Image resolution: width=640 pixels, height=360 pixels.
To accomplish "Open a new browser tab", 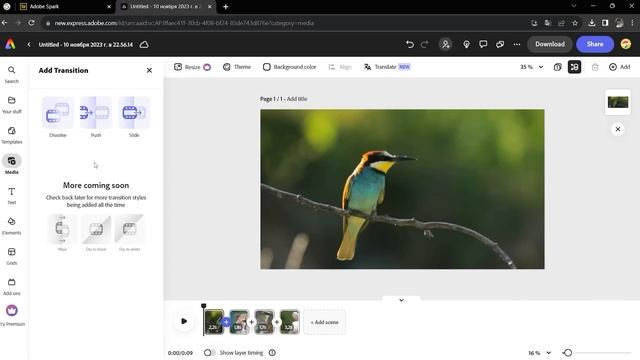I will (226, 7).
